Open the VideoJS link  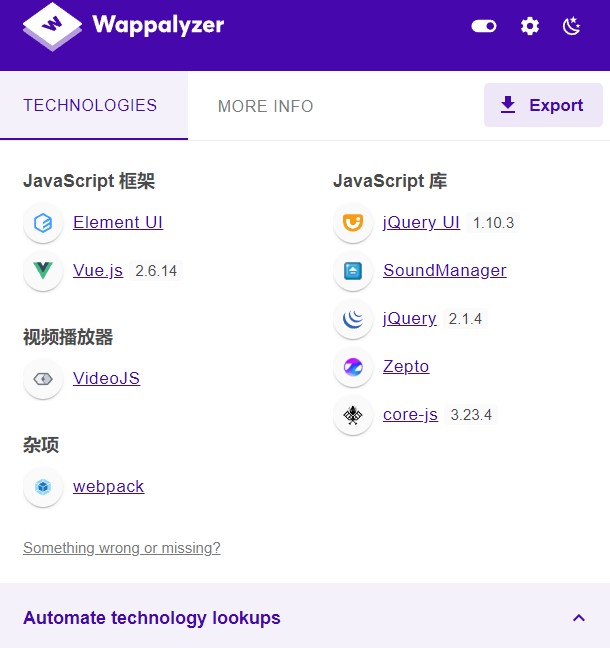click(x=106, y=378)
